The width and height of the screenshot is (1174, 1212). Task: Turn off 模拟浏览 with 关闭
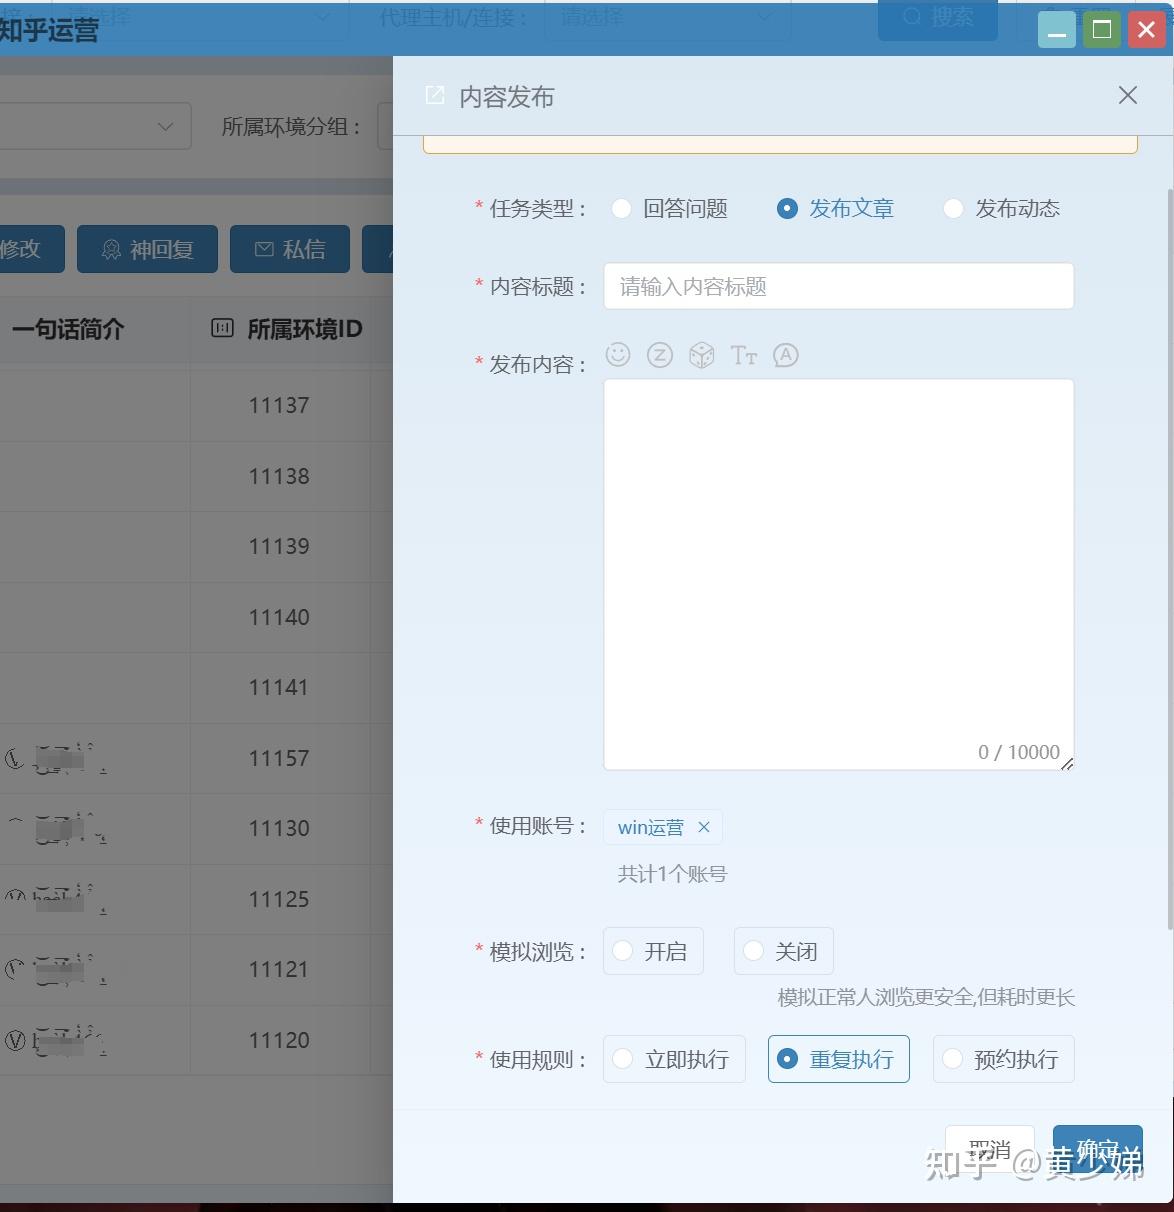[784, 951]
